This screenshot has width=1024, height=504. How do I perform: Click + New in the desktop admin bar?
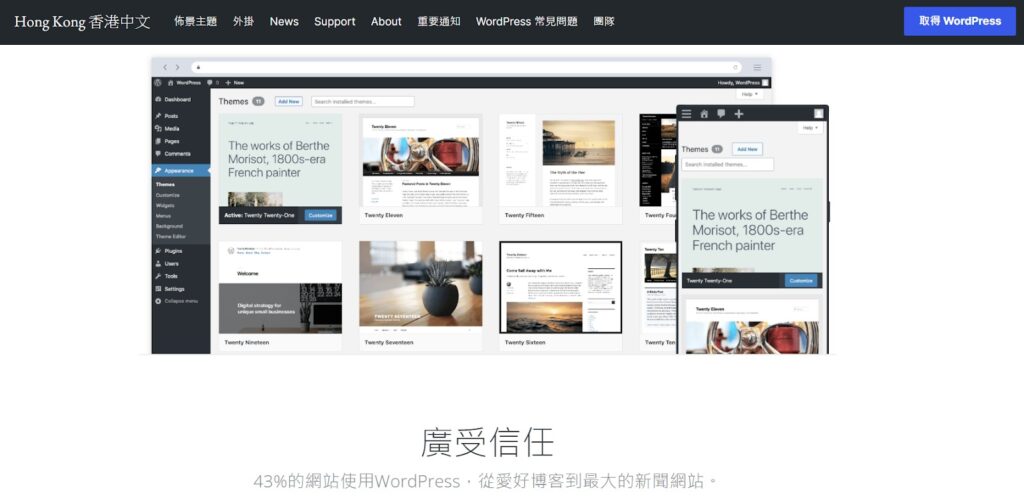(234, 83)
